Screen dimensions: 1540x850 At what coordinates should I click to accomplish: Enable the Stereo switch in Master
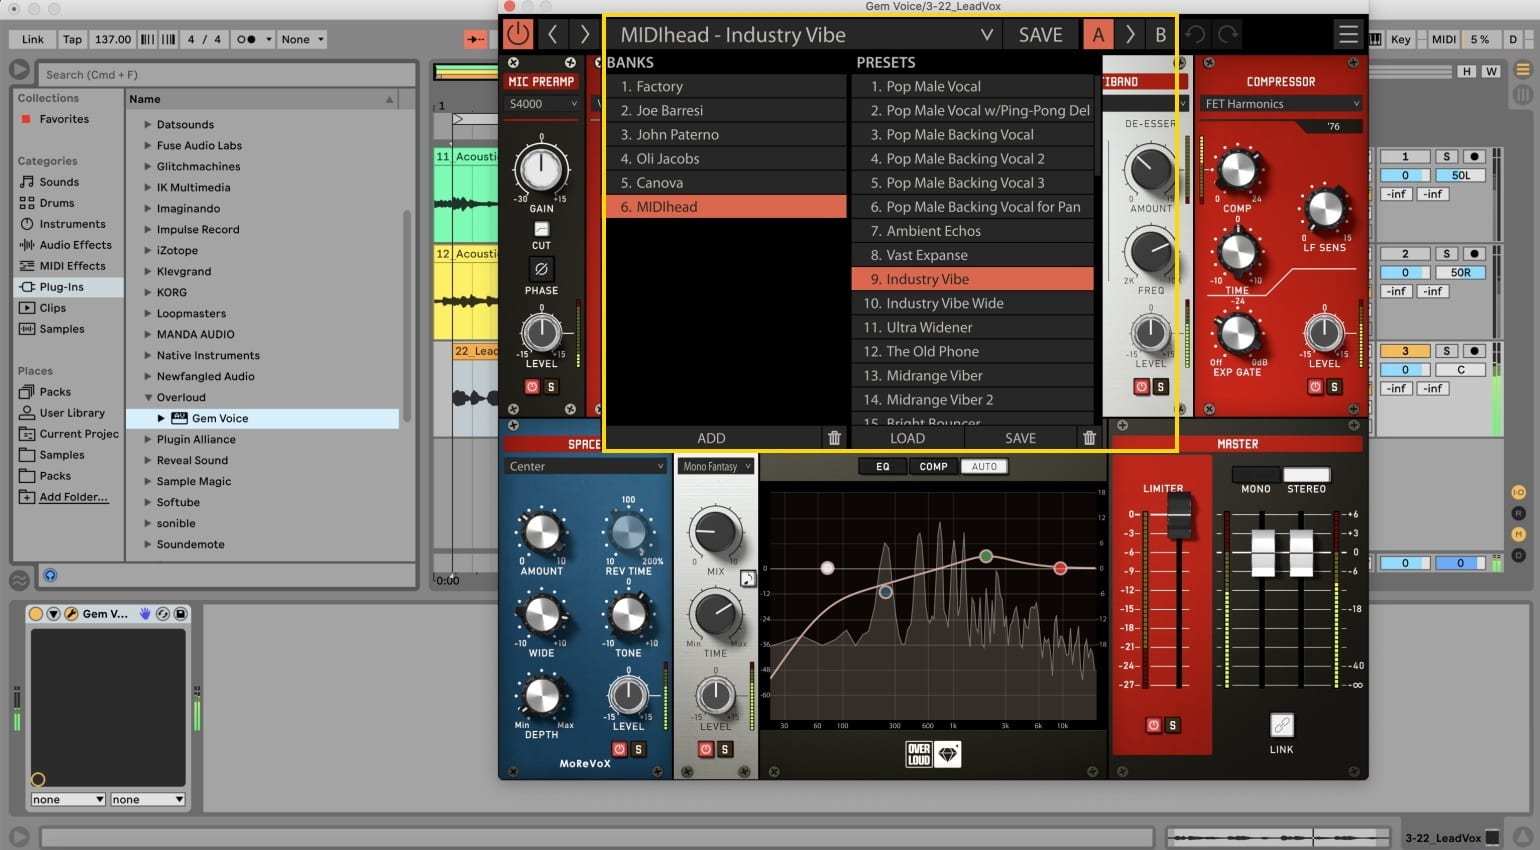[x=1306, y=474]
